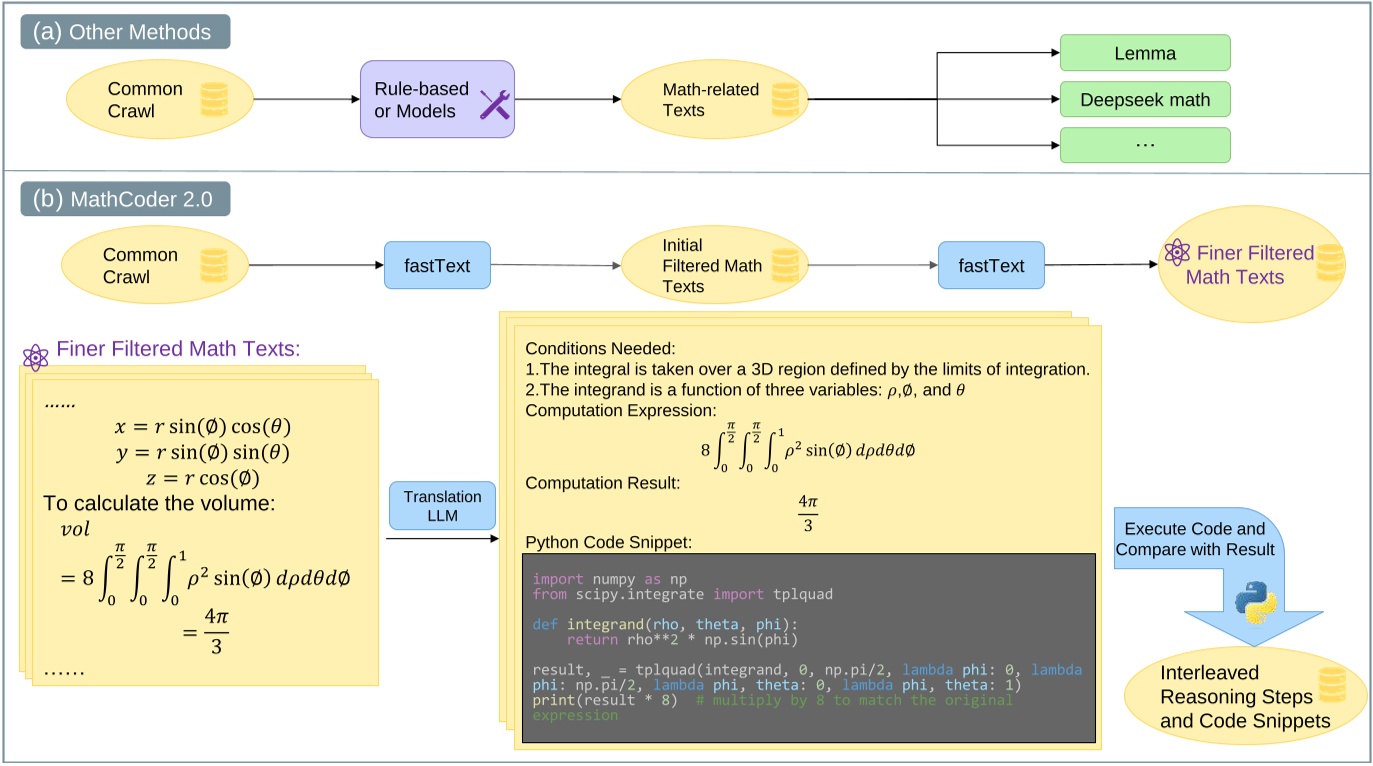Select the (b) MathCoder 2.0 label

click(x=126, y=199)
